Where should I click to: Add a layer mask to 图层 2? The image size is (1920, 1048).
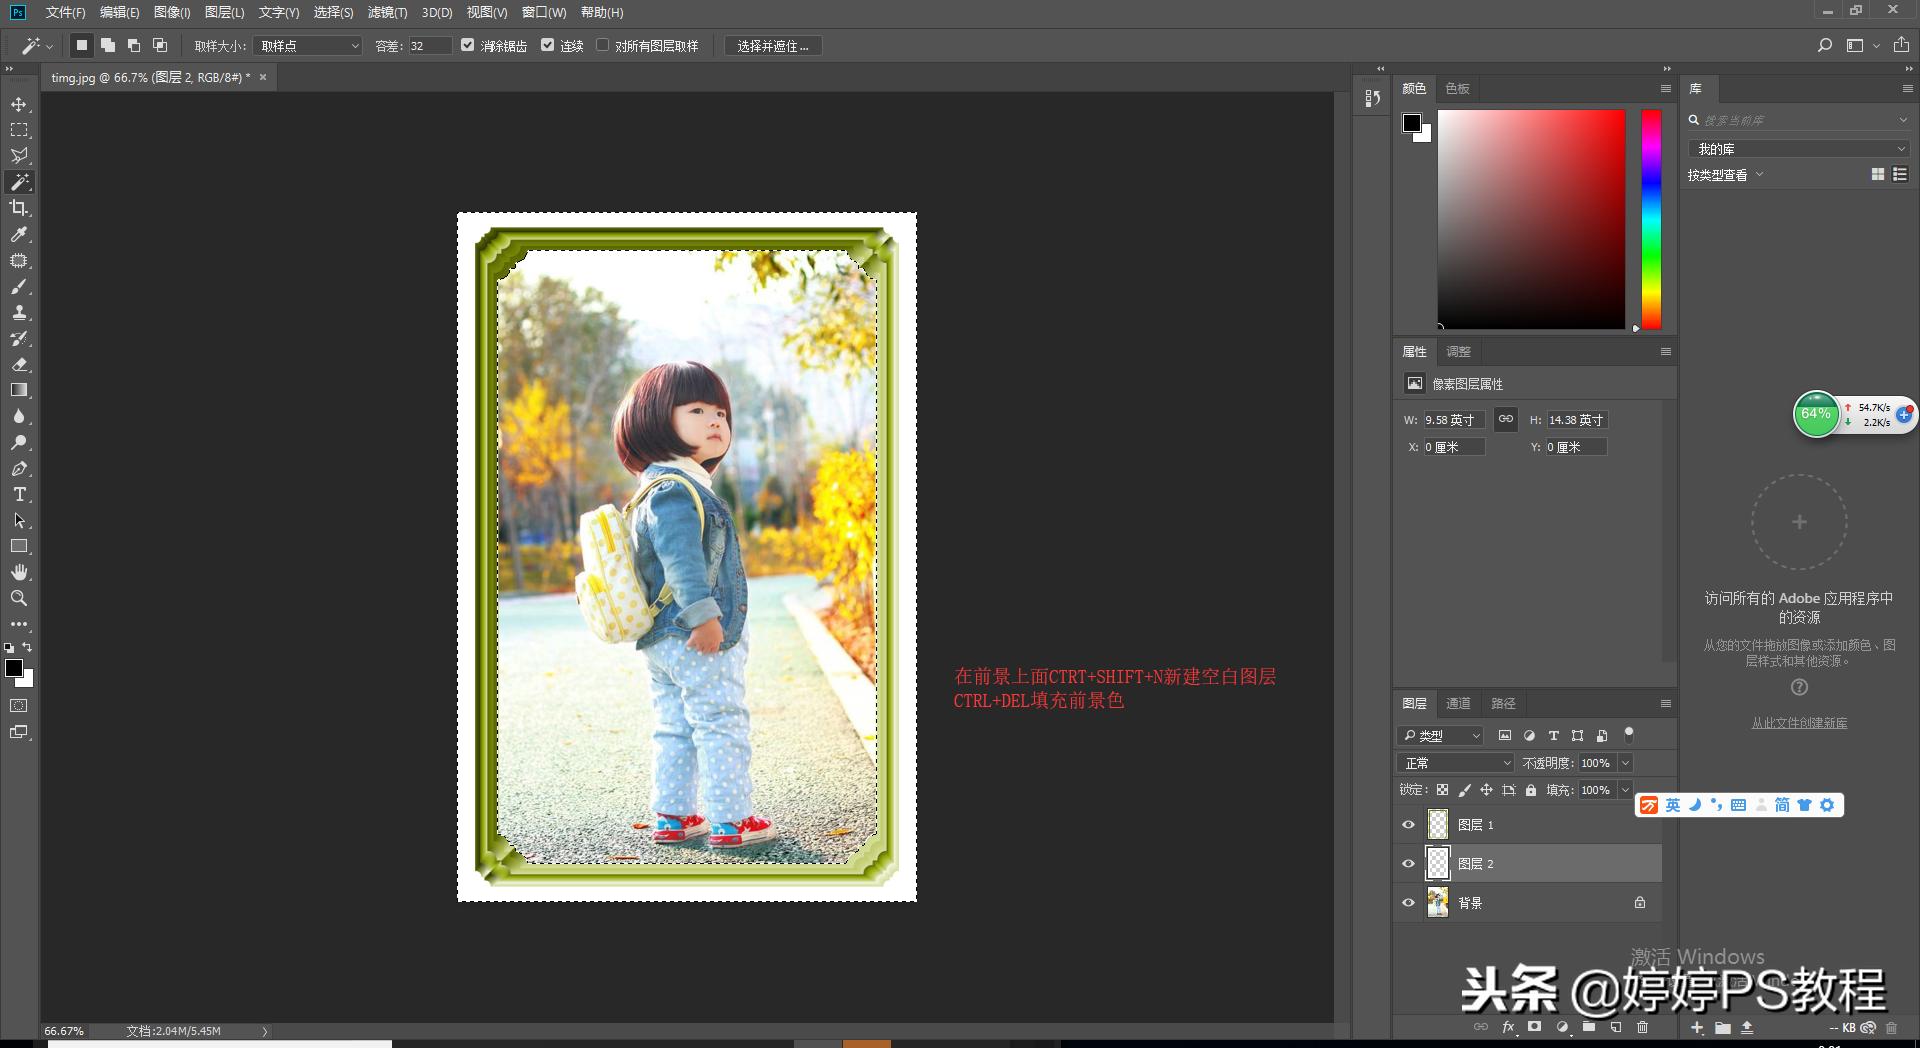coord(1535,1026)
